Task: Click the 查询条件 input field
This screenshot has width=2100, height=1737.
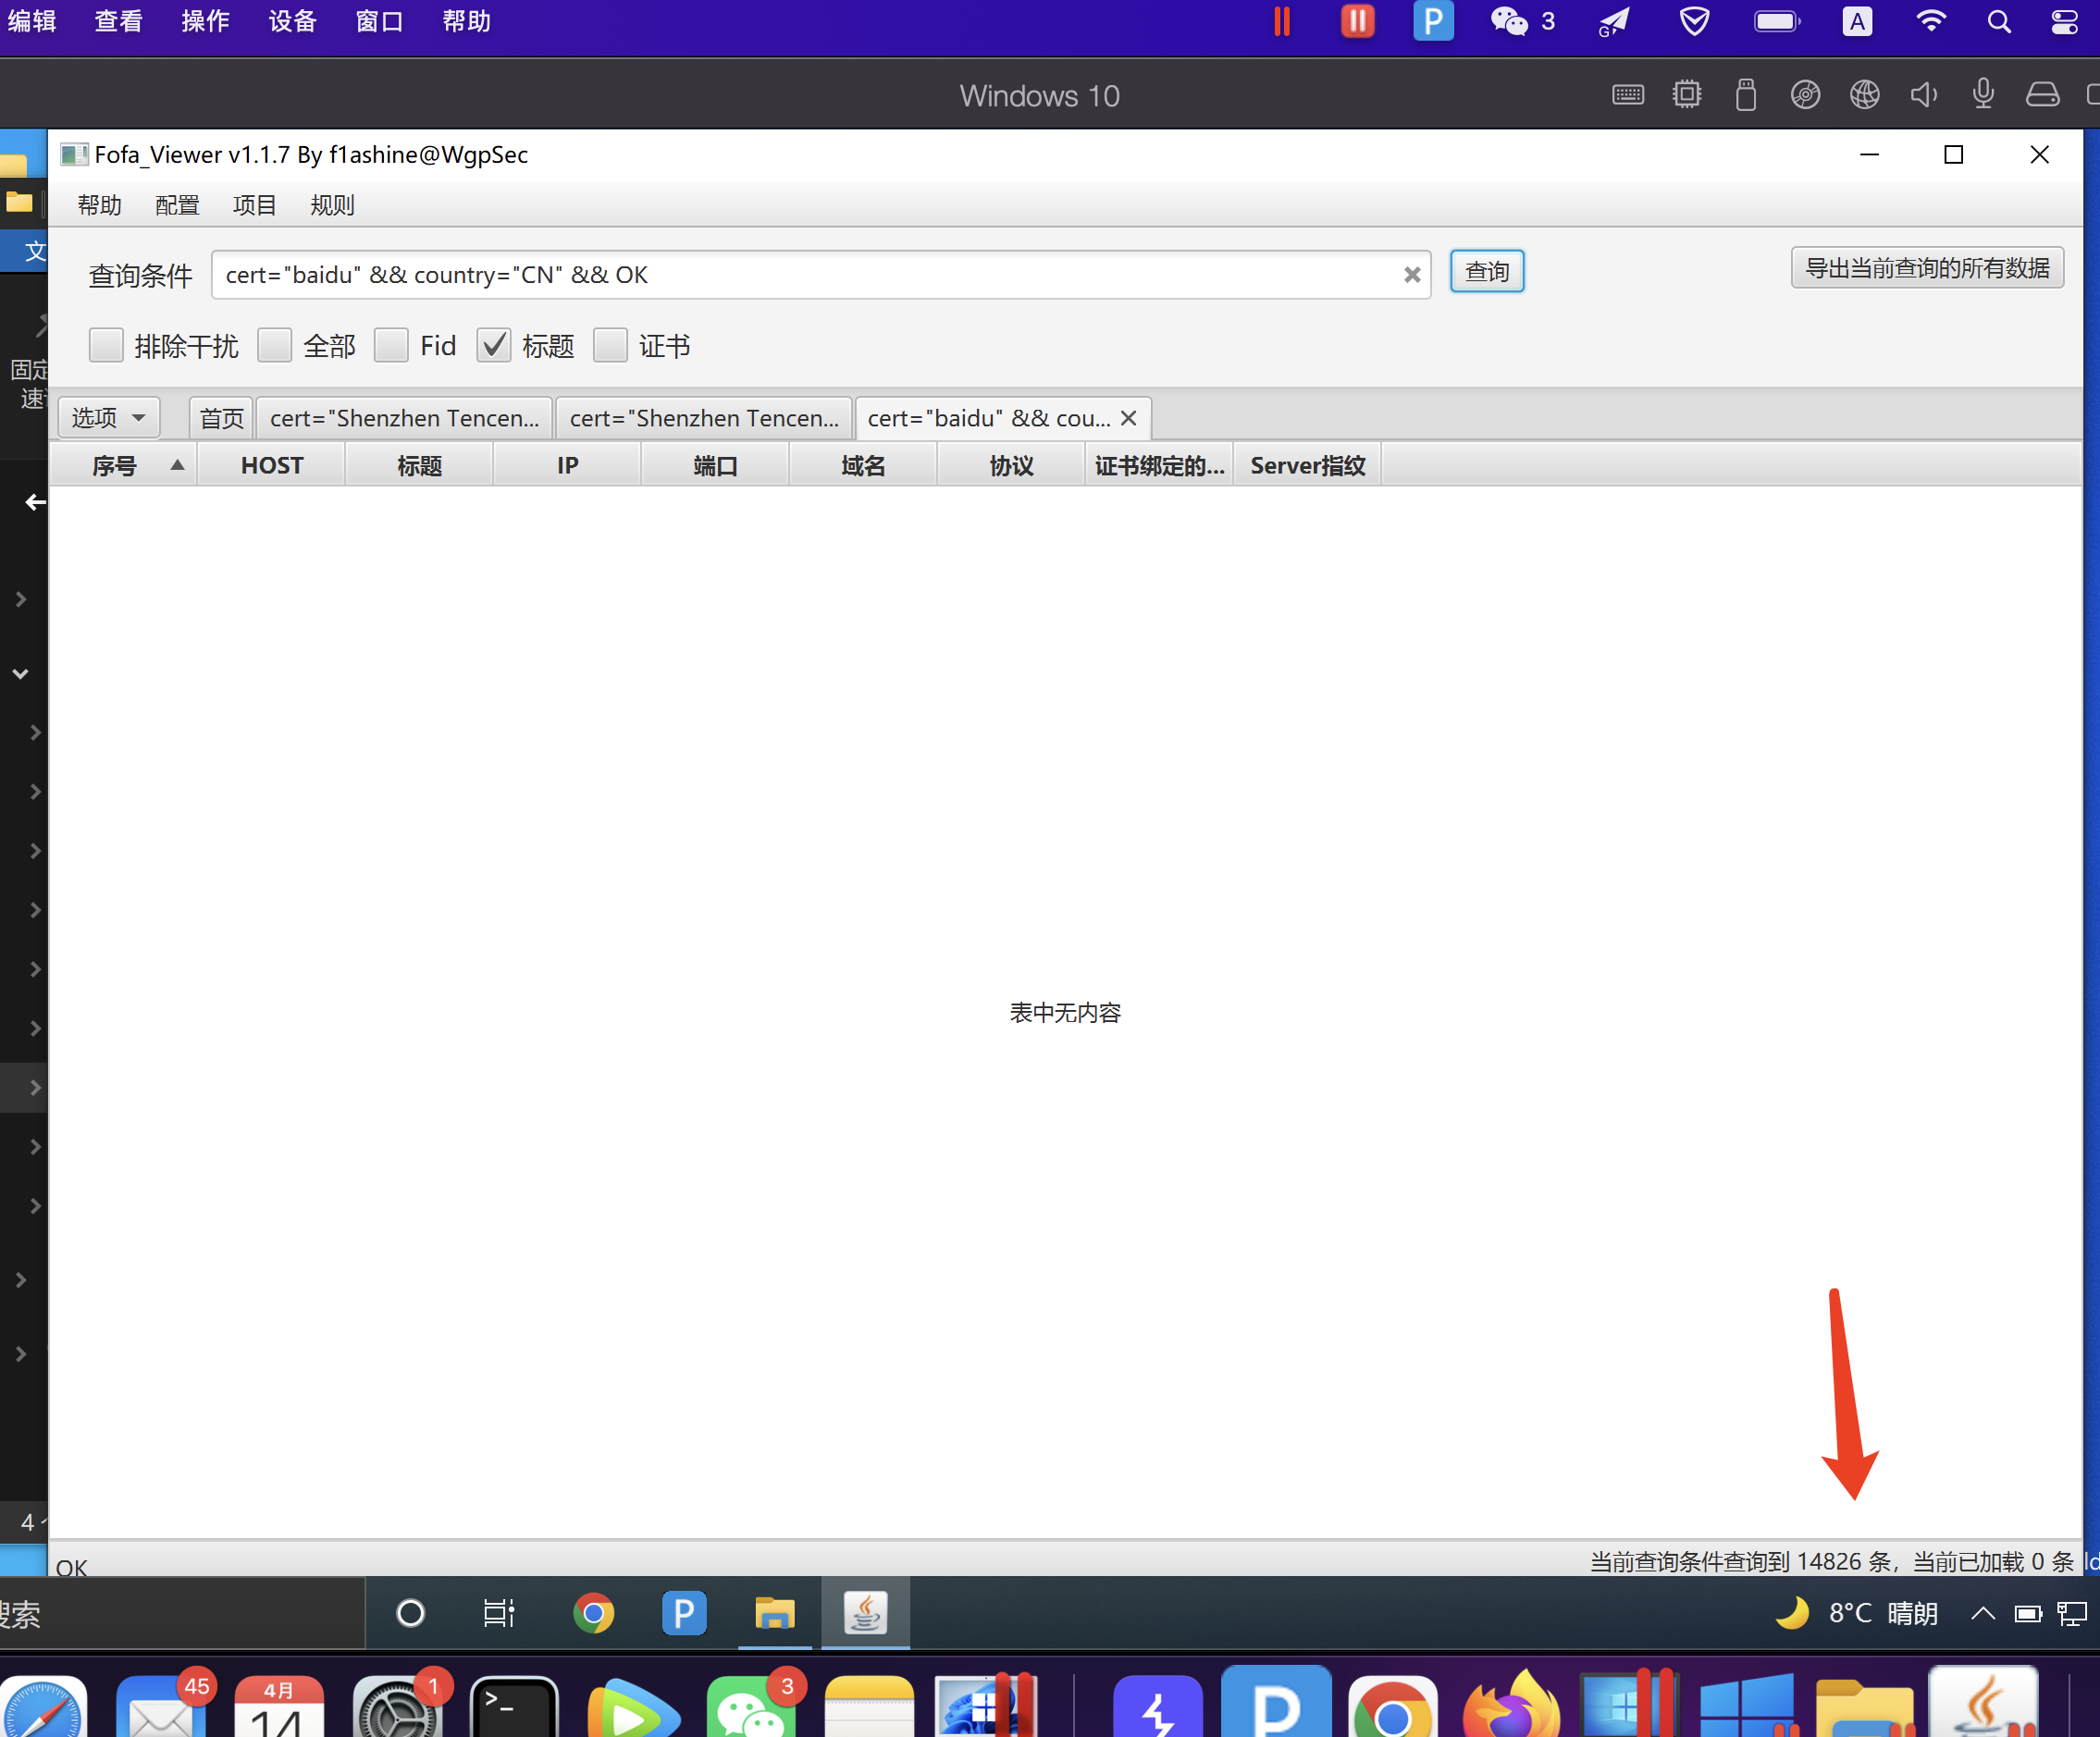Action: [x=820, y=275]
